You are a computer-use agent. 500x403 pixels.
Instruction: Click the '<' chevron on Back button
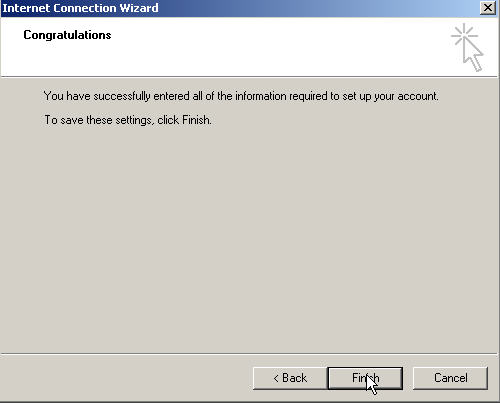coord(276,378)
